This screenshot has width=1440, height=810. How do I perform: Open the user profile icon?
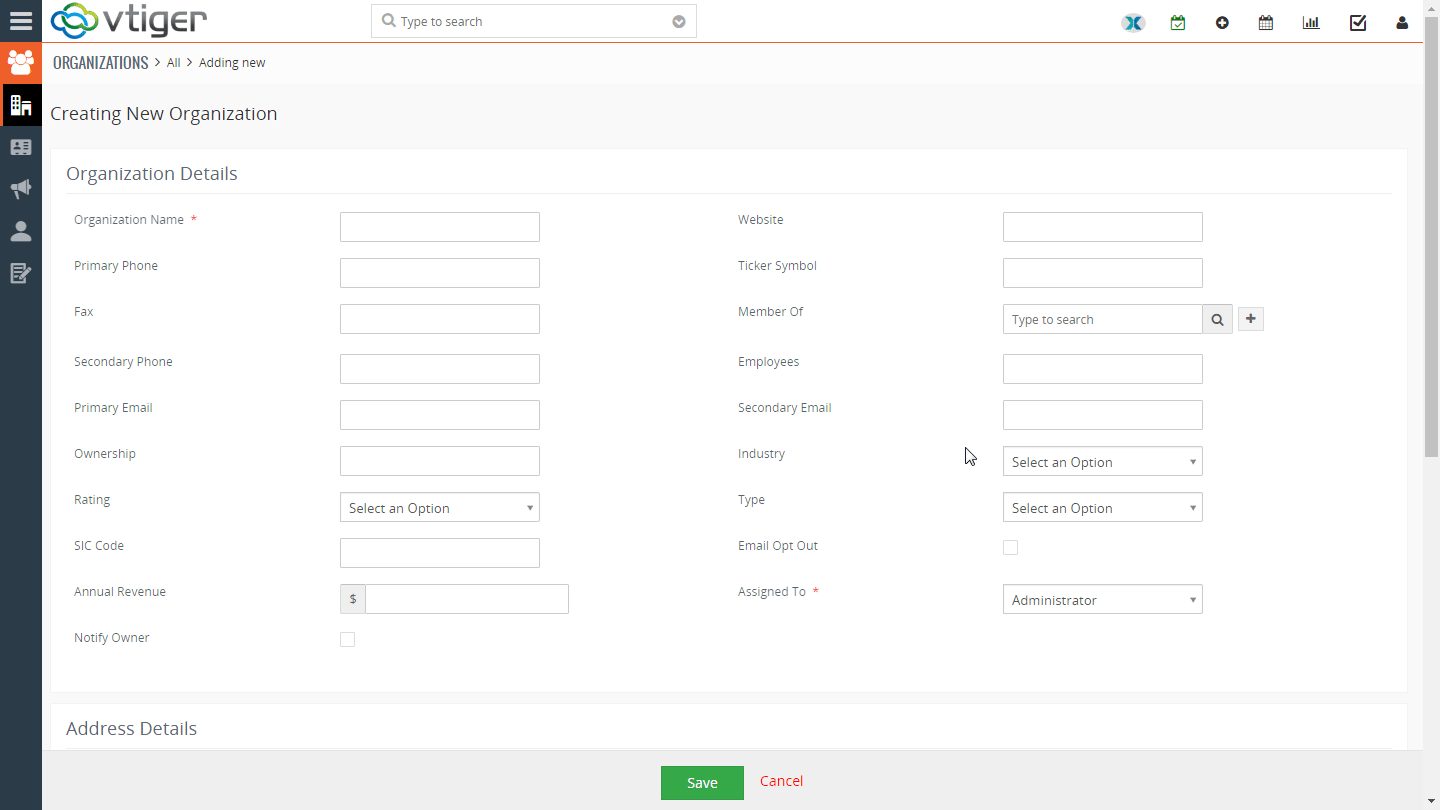1401,22
